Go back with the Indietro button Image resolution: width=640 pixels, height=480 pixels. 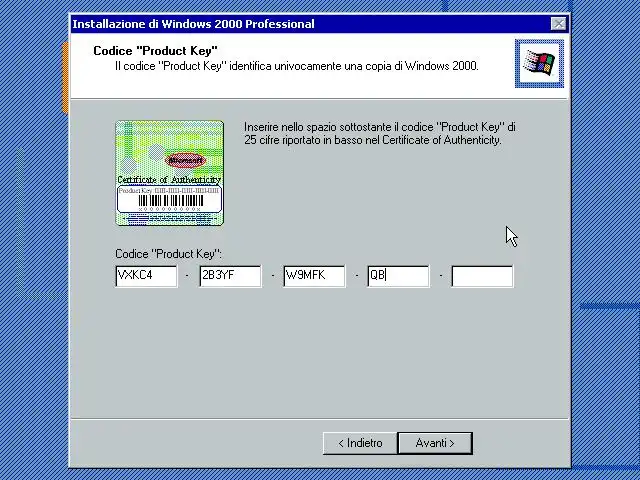click(x=360, y=443)
